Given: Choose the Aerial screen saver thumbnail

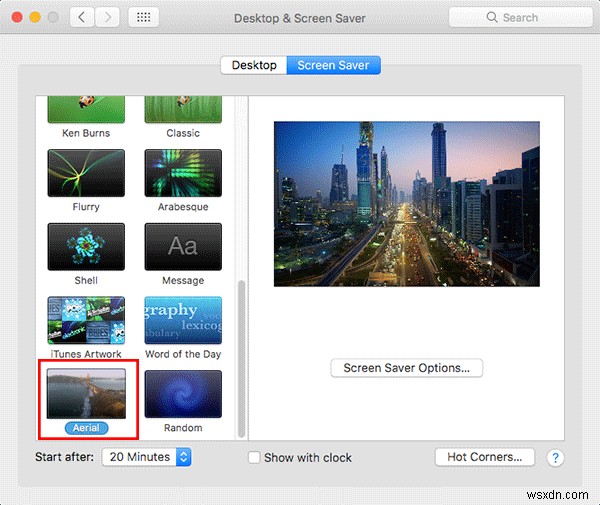Looking at the screenshot, I should pos(86,394).
